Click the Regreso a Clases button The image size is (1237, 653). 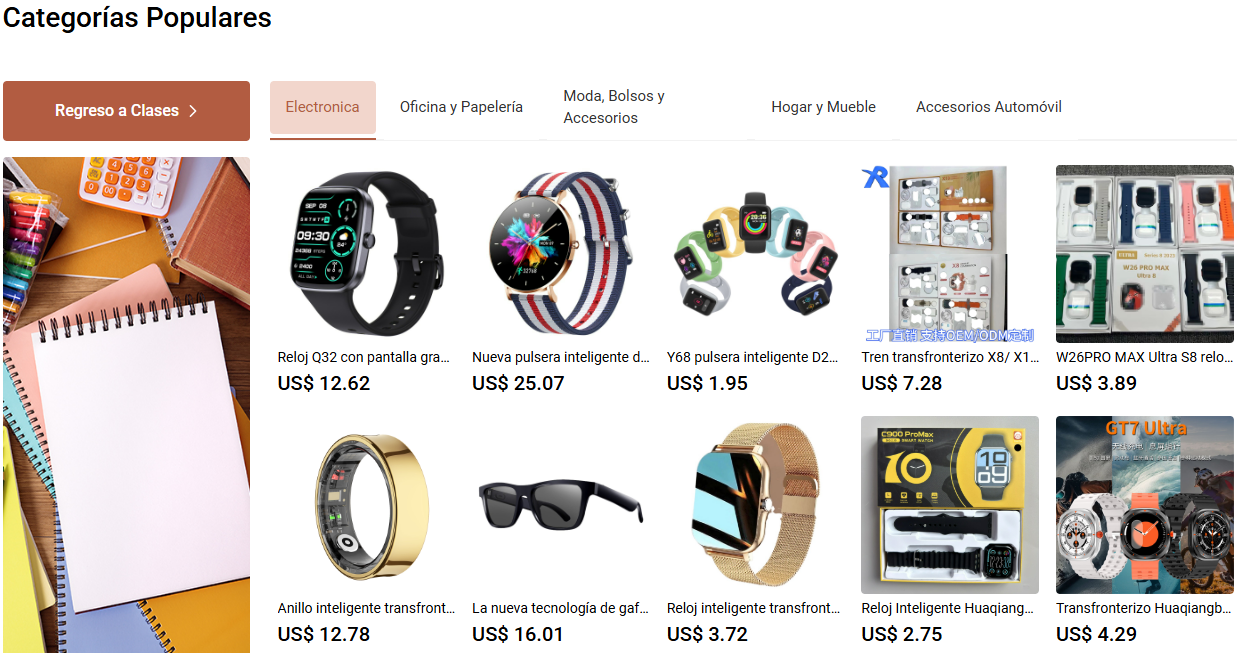tap(126, 111)
